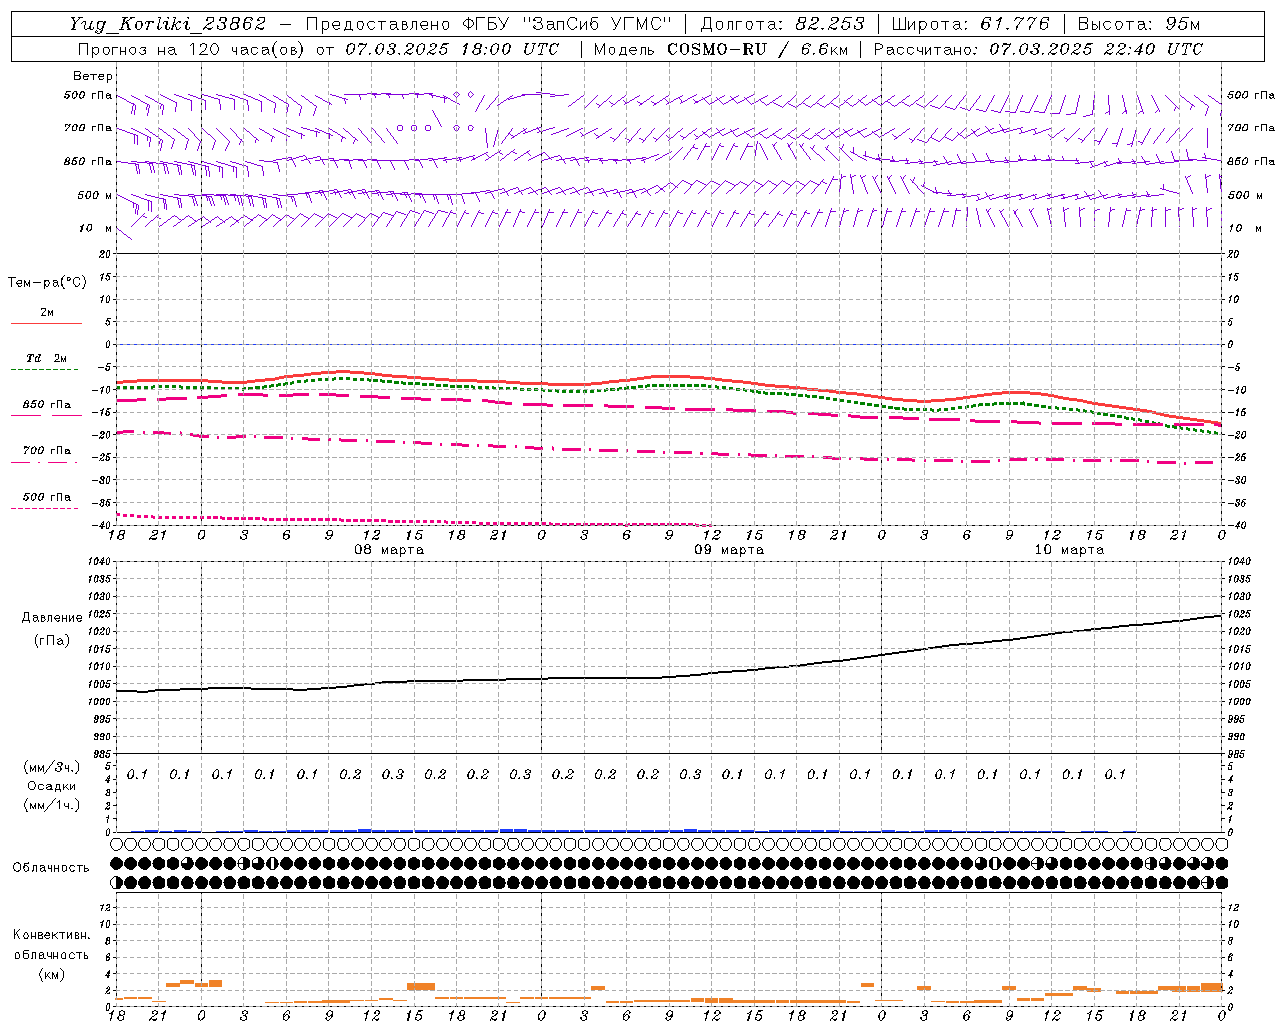The width and height of the screenshot is (1280, 1024).
Task: Click the station title Yug_Korliki_23862
Action: 168,24
